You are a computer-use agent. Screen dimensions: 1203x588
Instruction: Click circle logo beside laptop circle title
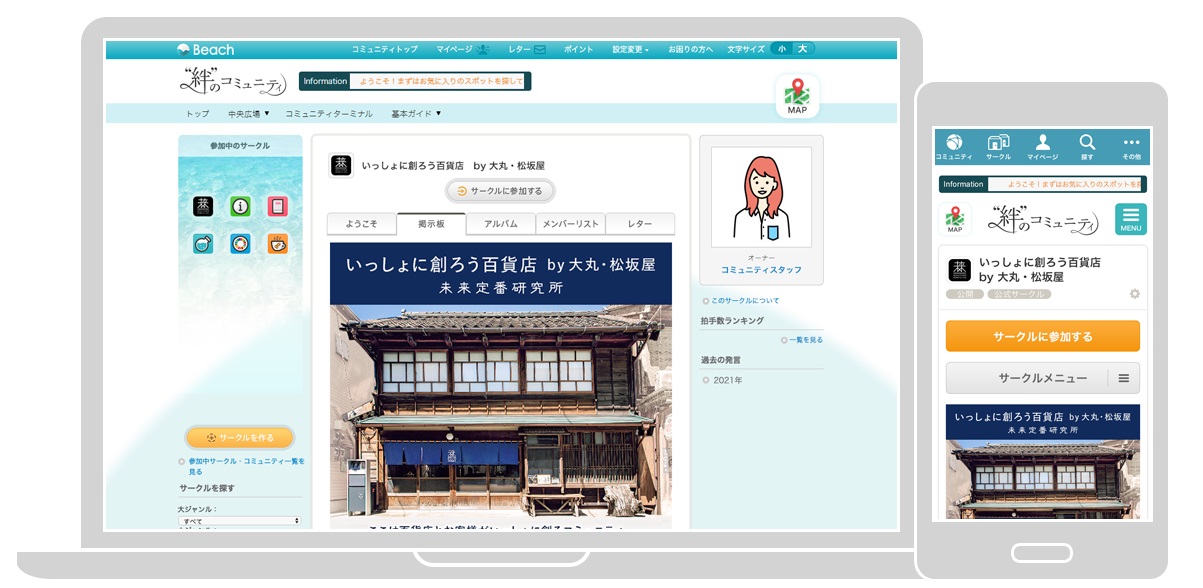point(341,165)
